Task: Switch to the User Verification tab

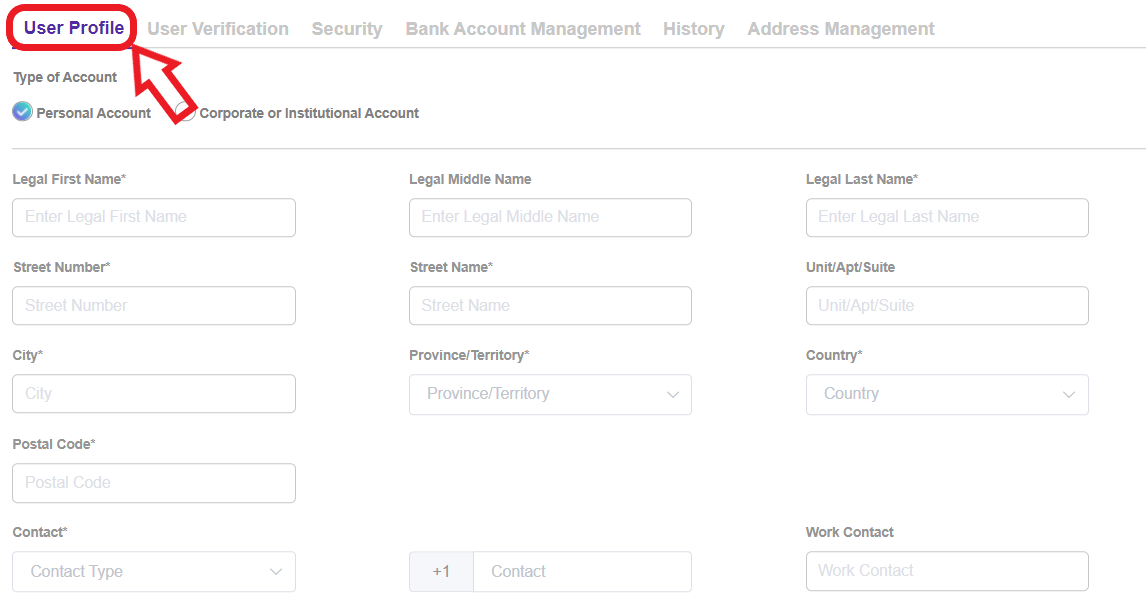Action: (x=217, y=28)
